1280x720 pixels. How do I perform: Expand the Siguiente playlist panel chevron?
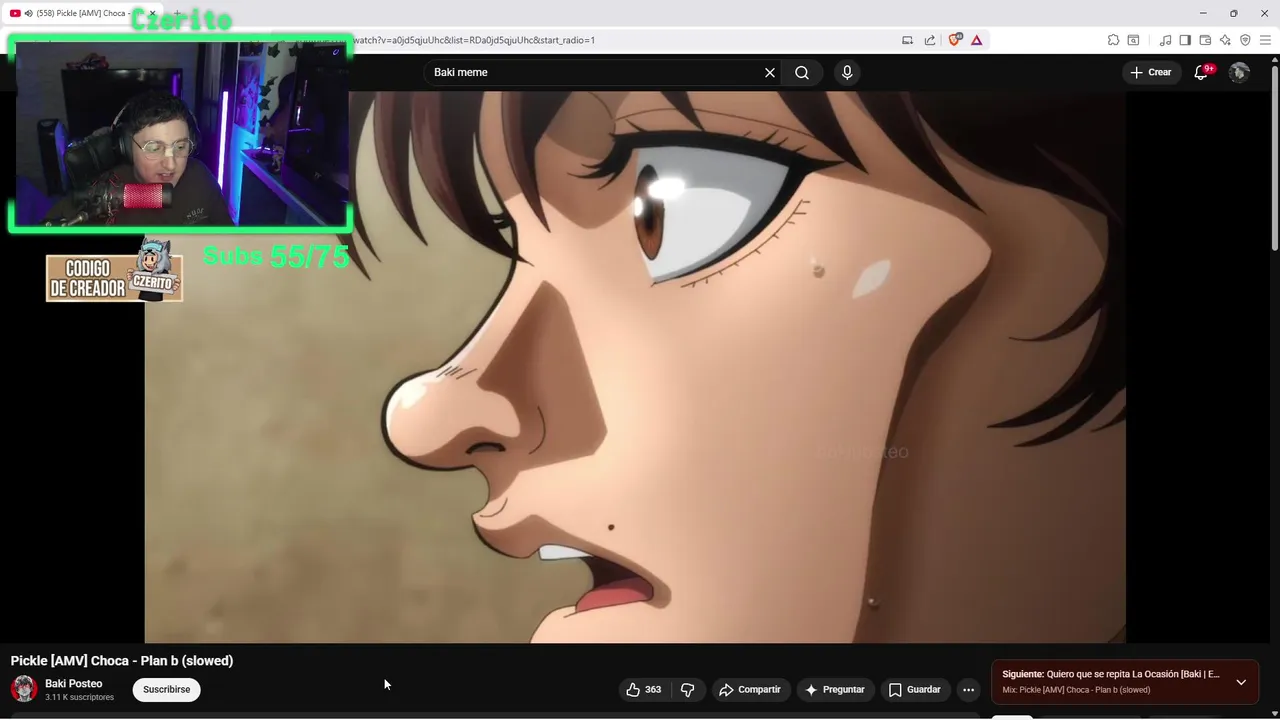point(1241,682)
